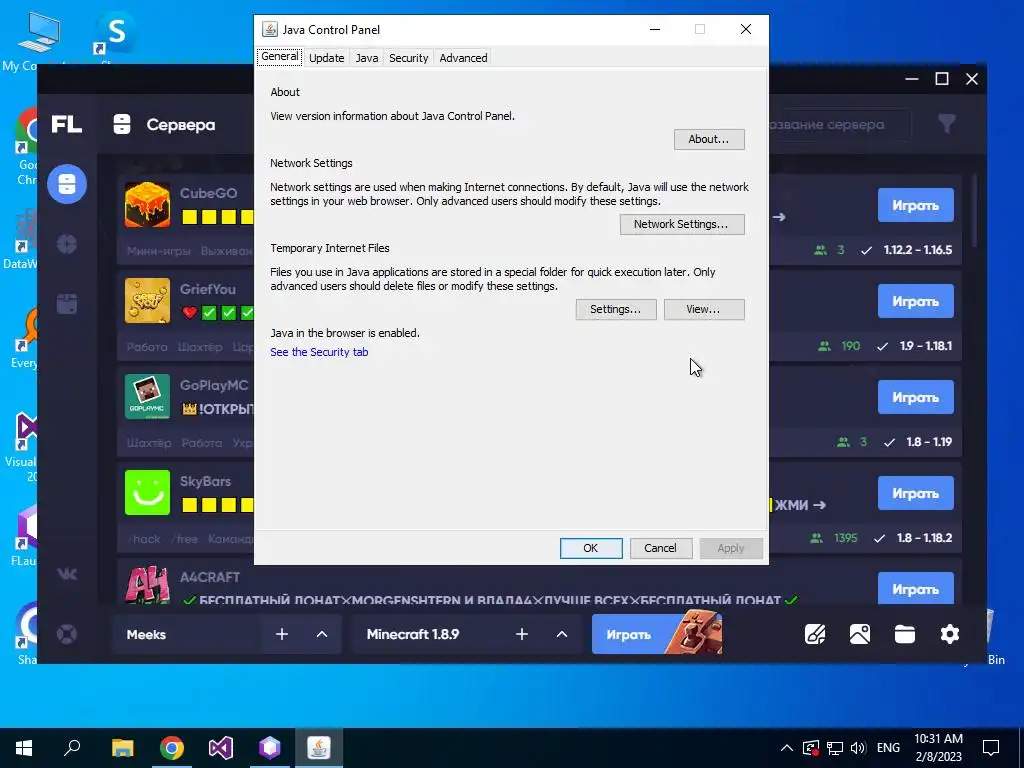Image resolution: width=1024 pixels, height=768 pixels.
Task: Open the About... dialog
Action: (709, 139)
